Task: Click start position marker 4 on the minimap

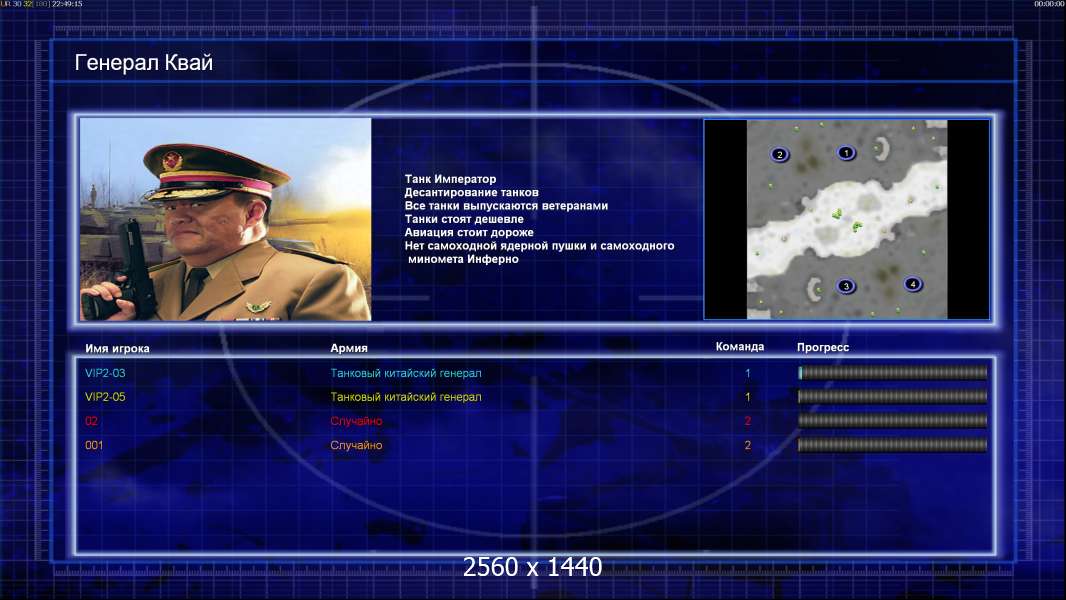Action: (x=913, y=284)
